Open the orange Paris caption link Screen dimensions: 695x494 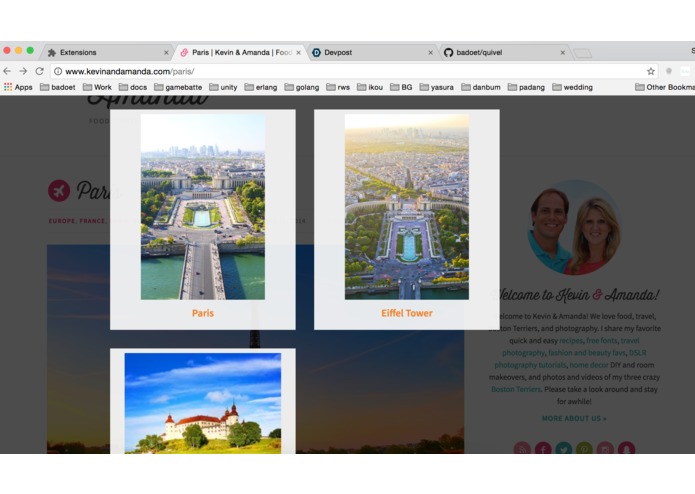(203, 313)
